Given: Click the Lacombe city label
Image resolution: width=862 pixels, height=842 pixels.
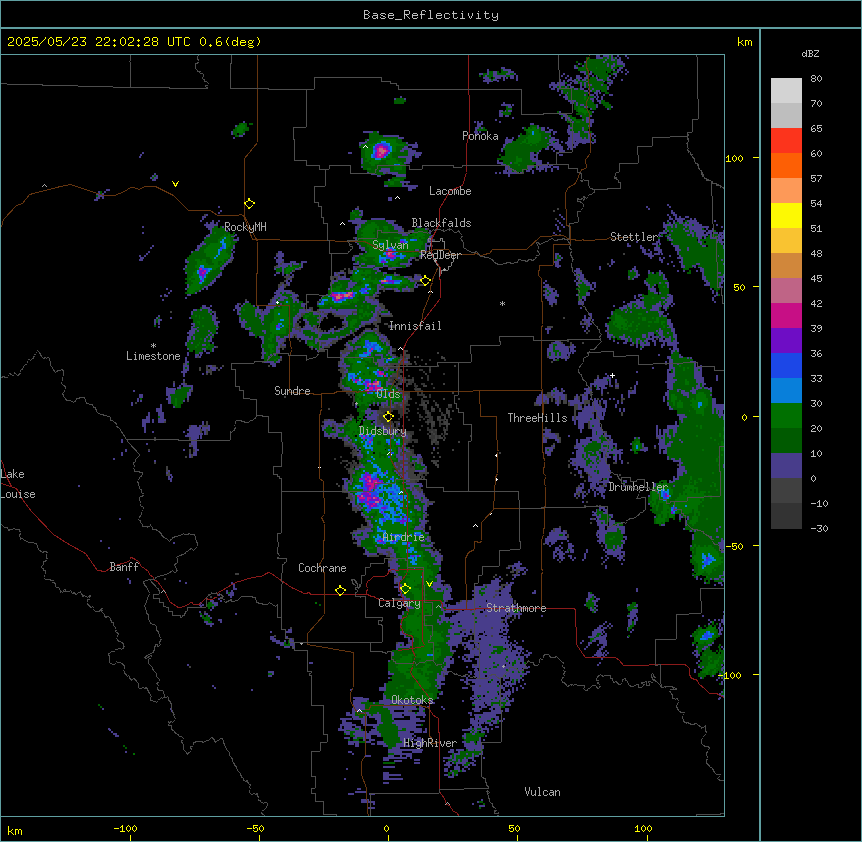Looking at the screenshot, I should click(x=450, y=191).
